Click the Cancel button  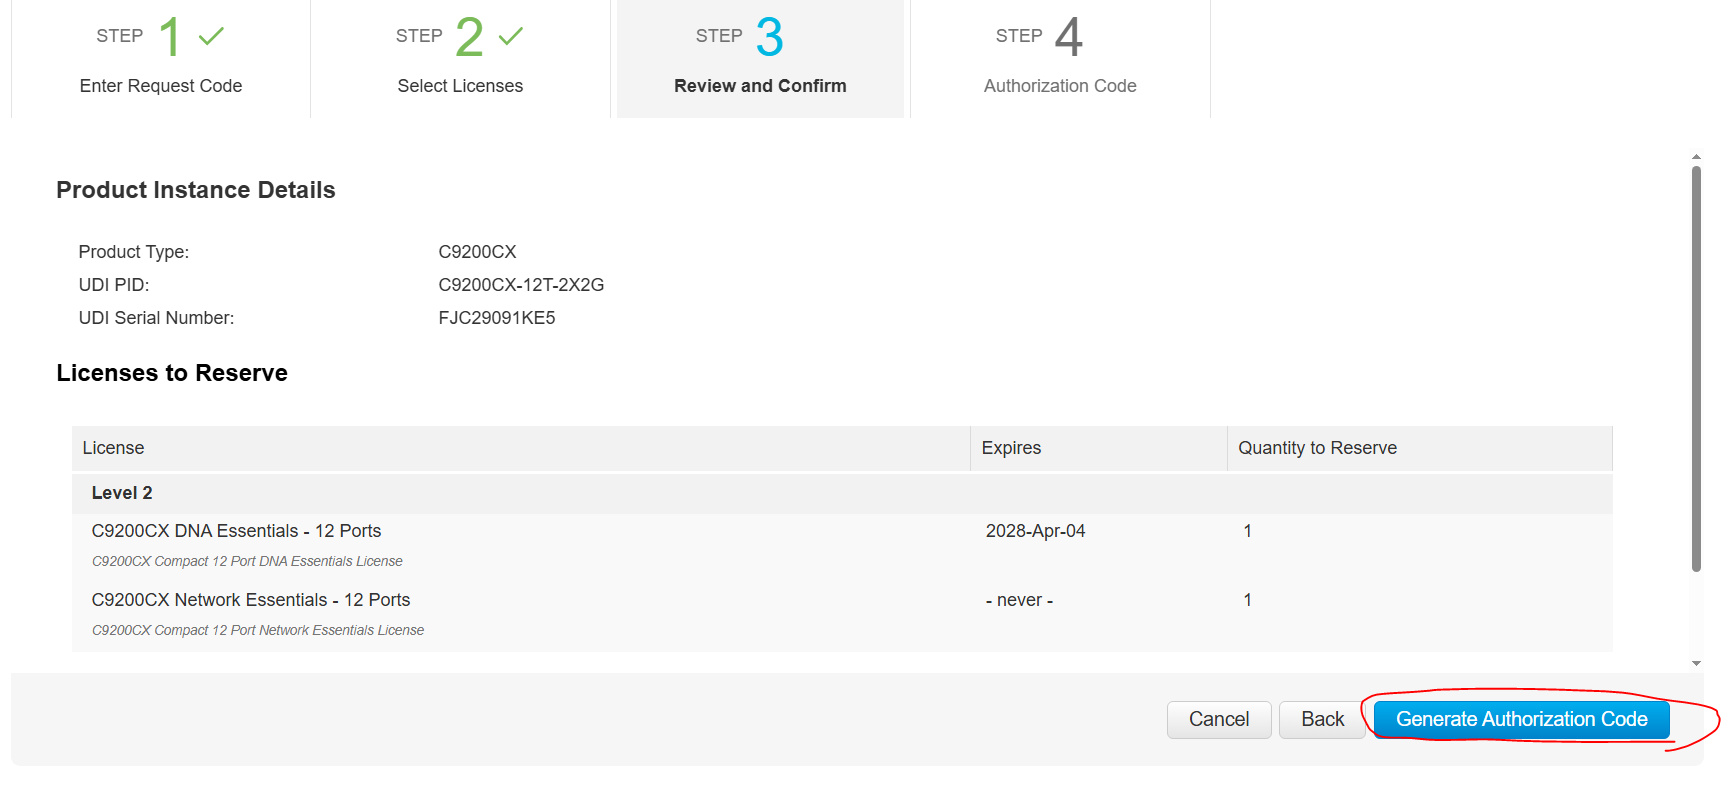point(1219,720)
